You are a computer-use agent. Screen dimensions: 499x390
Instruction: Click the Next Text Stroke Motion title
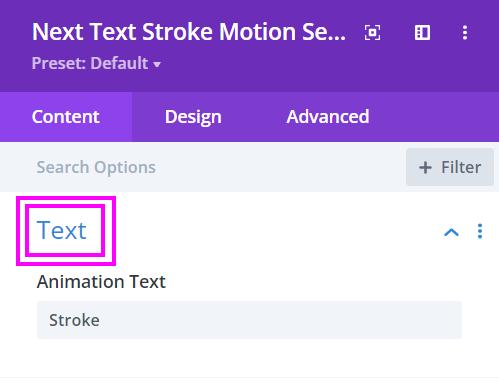pos(189,32)
